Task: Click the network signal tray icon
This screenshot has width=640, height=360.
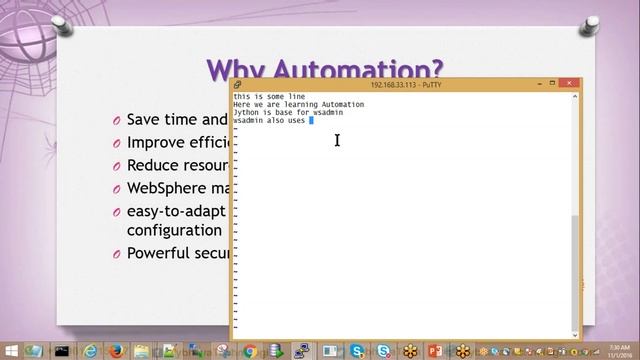Action: pyautogui.click(x=596, y=351)
